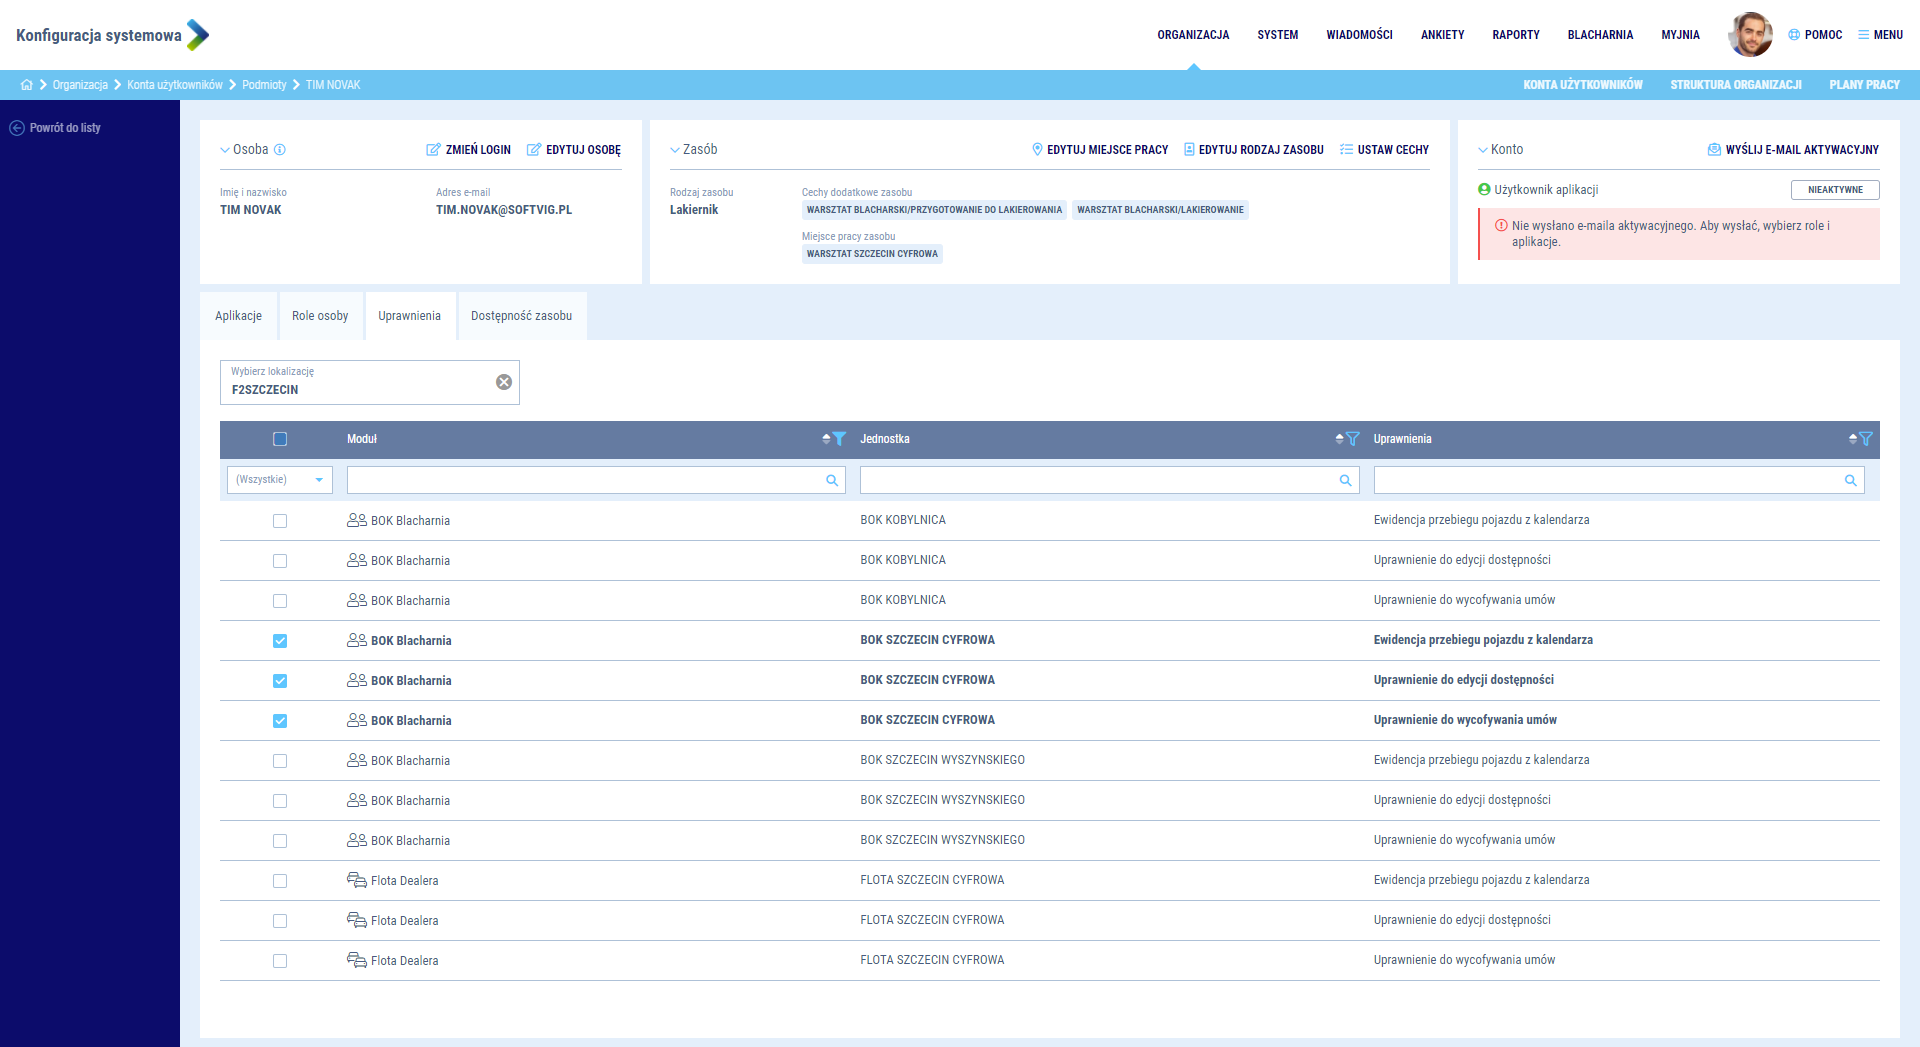1920x1047 pixels.
Task: Check the first Flota Dealera row checkbox
Action: 280,881
